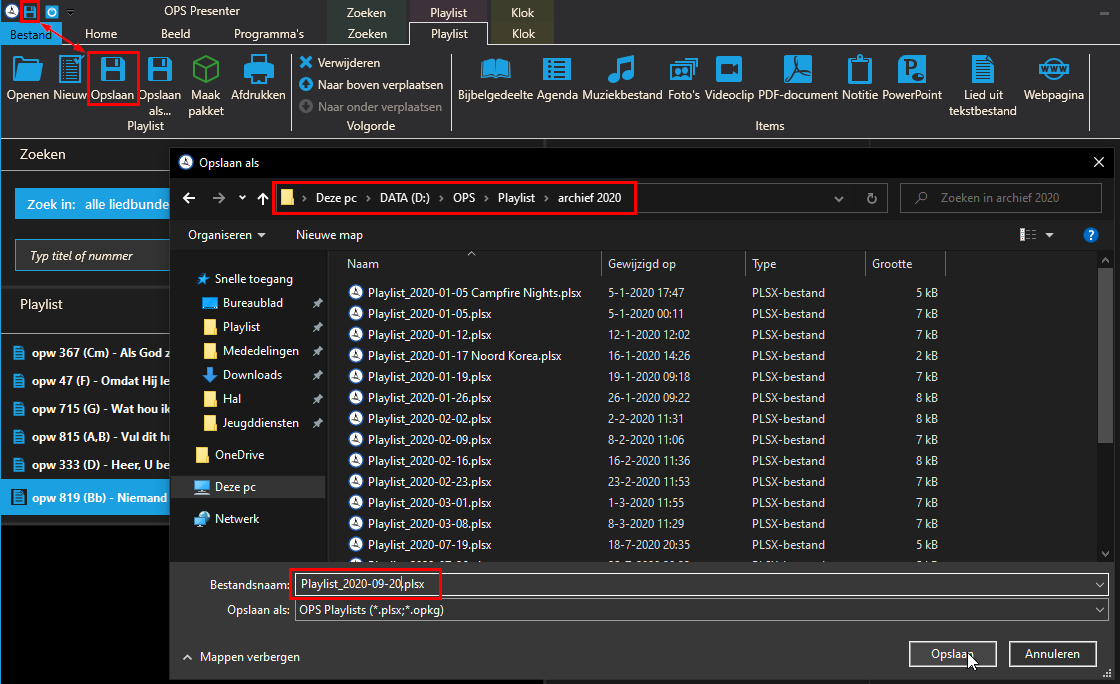Click the Opslaan button in dialog
The width and height of the screenshot is (1120, 684).
[952, 654]
